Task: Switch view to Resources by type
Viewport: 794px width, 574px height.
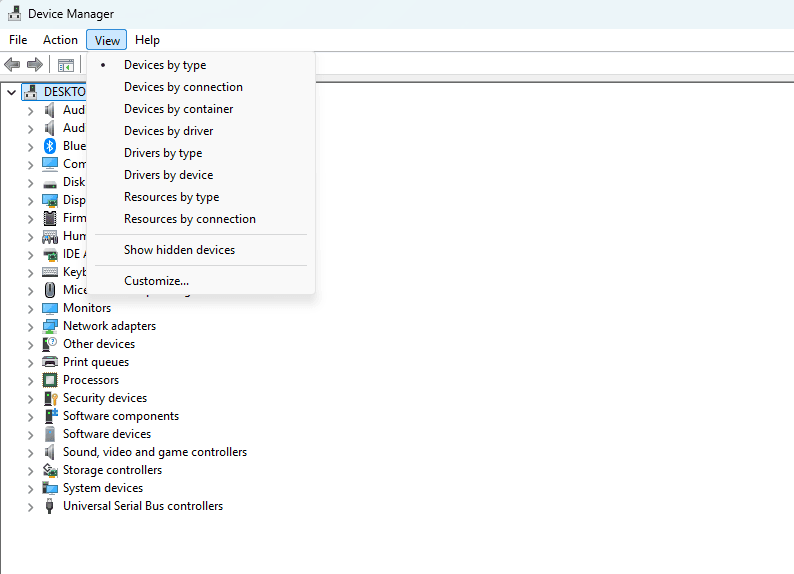Action: coord(201,197)
